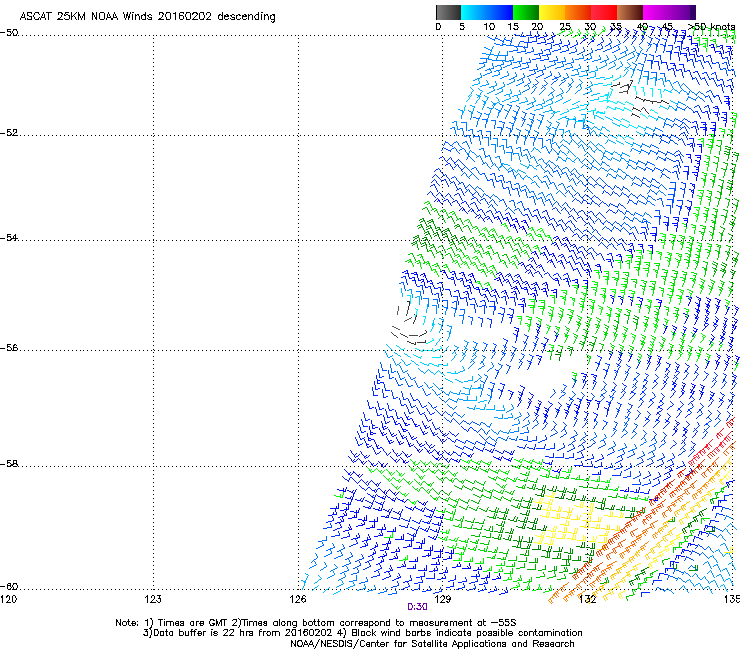Screen dimensions: 740x650
Task: Click the -54 latitude label
Action: (x=9, y=237)
